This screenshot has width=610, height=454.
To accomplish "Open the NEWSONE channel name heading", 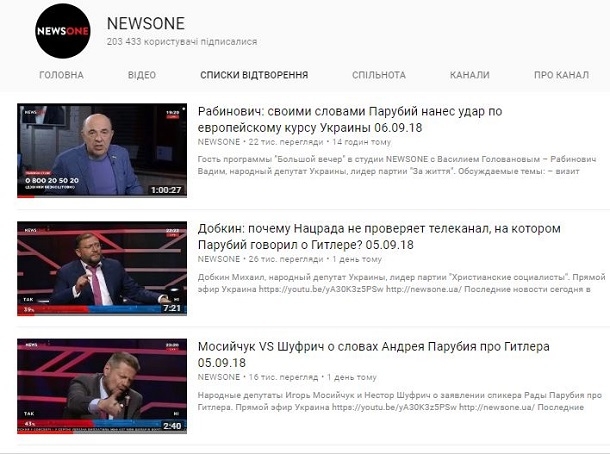I will pyautogui.click(x=146, y=24).
